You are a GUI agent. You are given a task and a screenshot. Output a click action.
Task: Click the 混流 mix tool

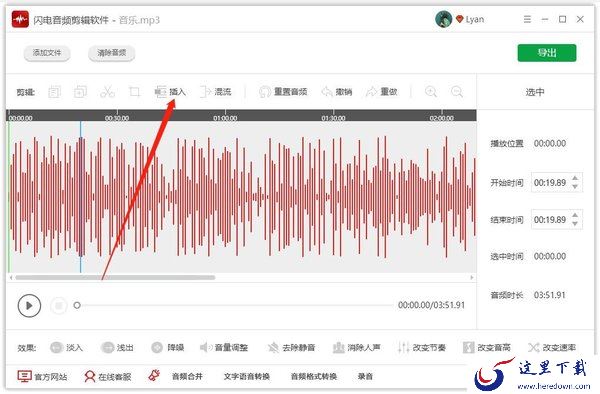click(216, 92)
